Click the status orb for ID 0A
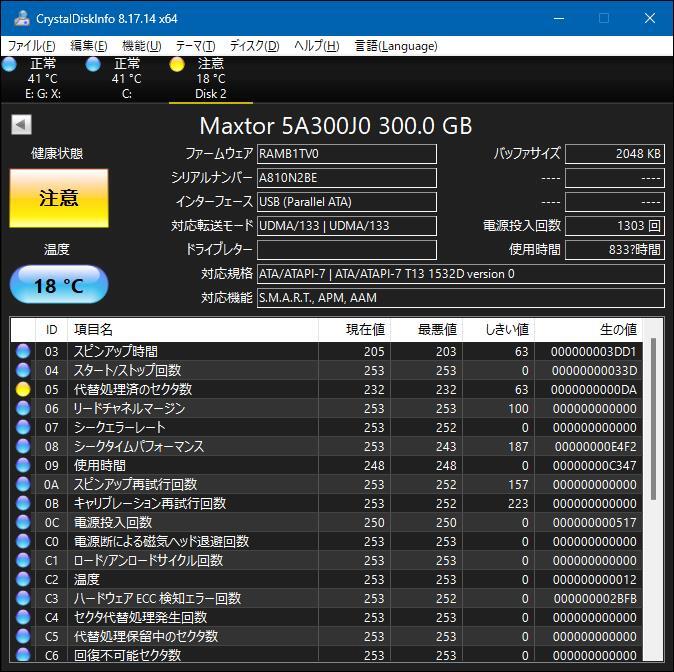 pyautogui.click(x=23, y=485)
